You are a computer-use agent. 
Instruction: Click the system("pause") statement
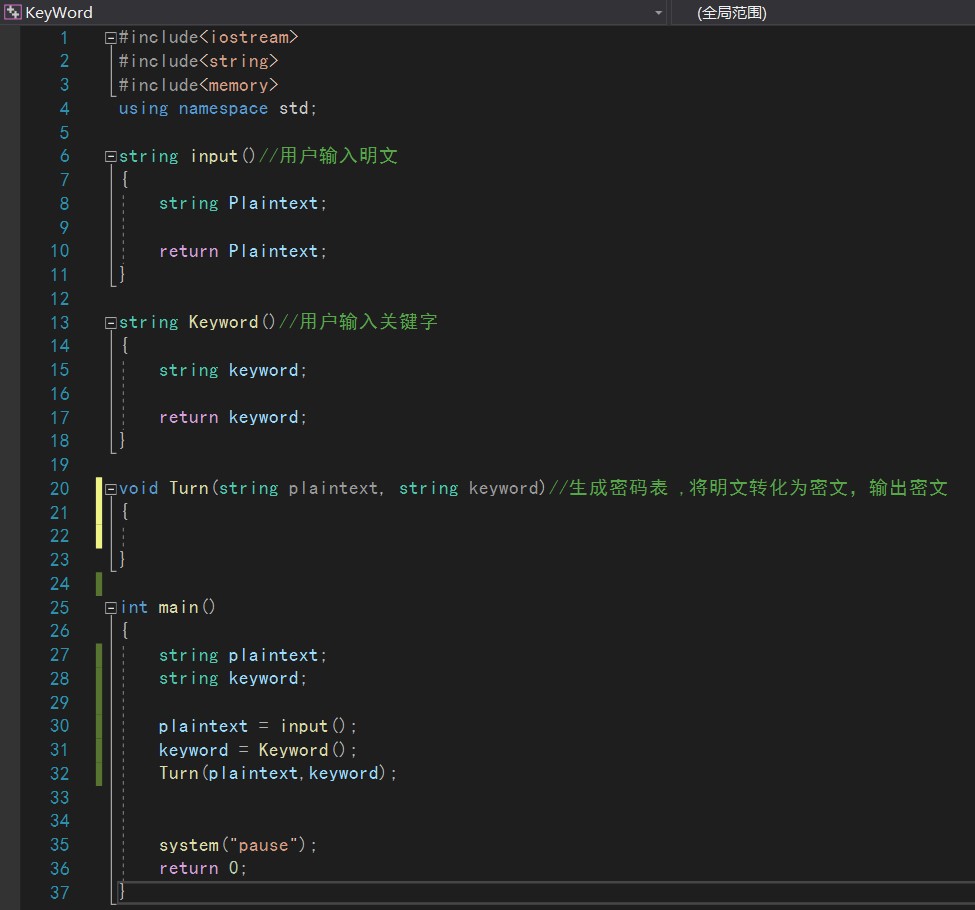[237, 845]
